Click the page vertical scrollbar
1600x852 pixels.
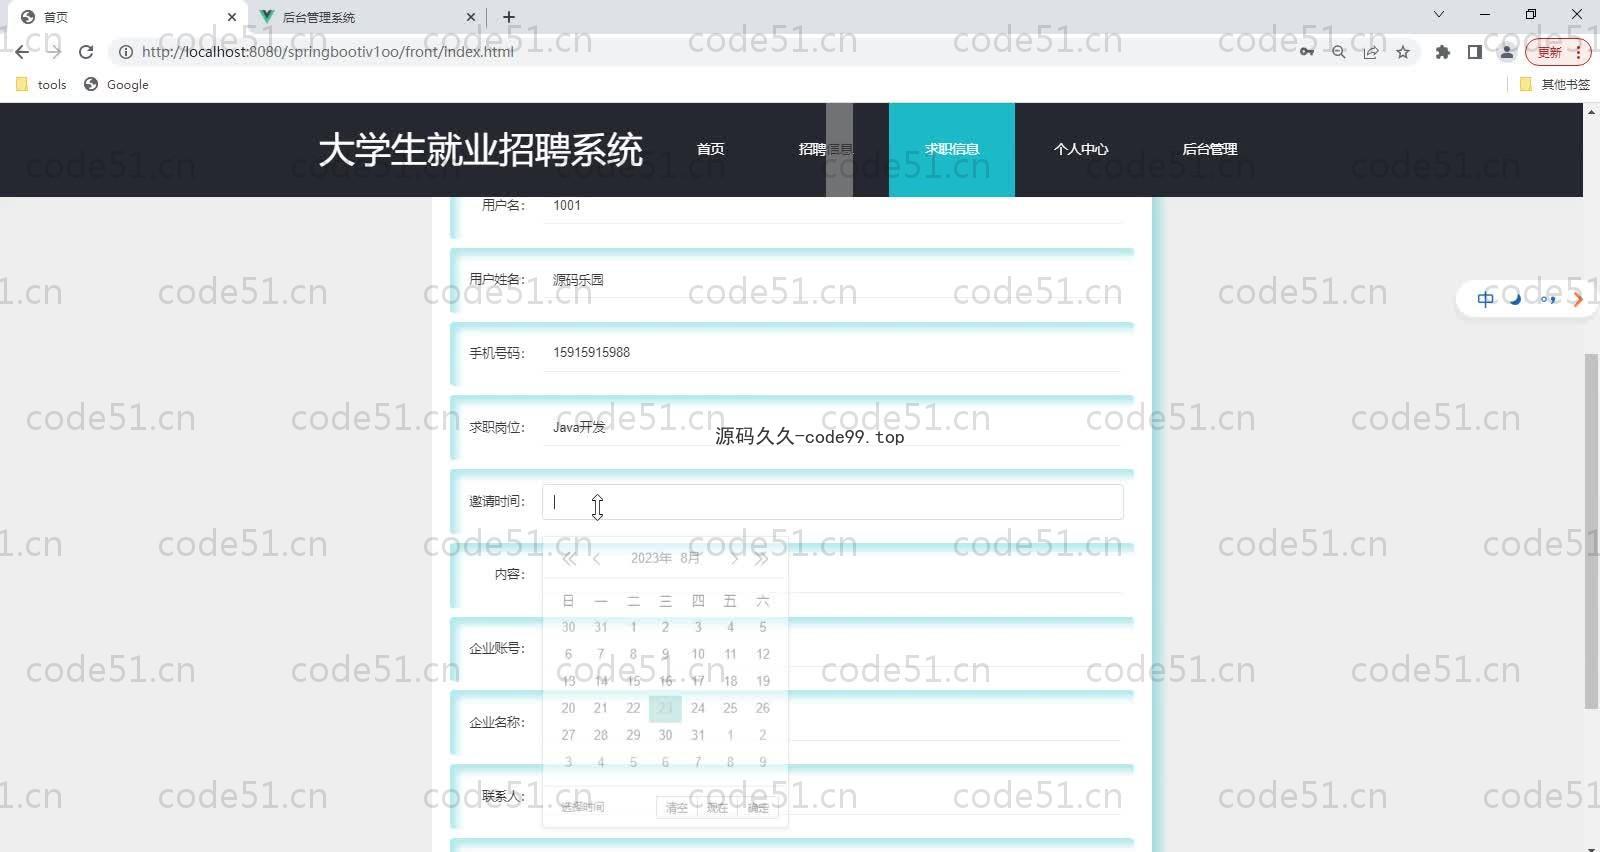click(x=1591, y=530)
